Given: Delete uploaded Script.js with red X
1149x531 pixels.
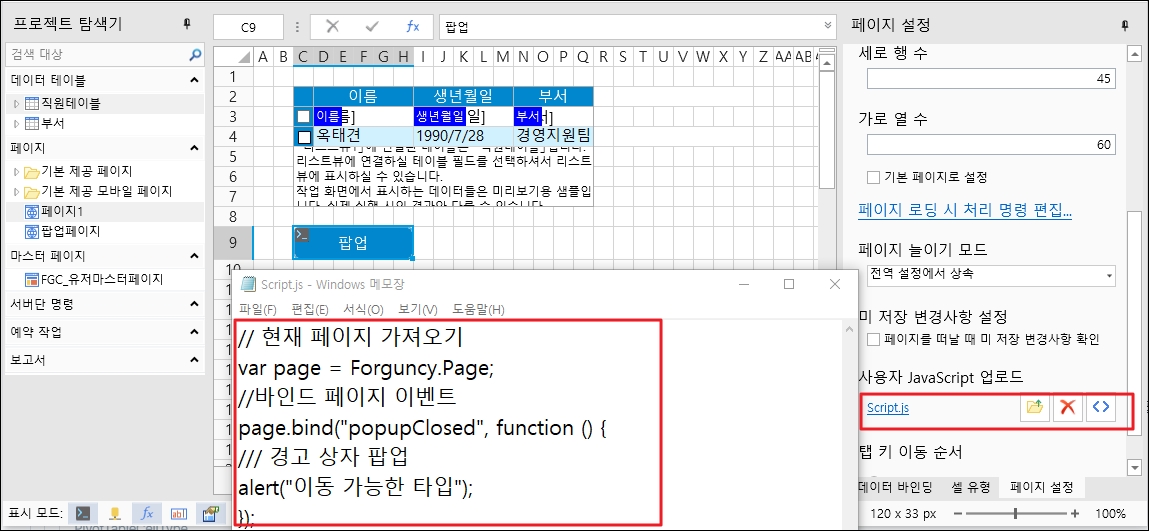Looking at the screenshot, I should [1067, 408].
